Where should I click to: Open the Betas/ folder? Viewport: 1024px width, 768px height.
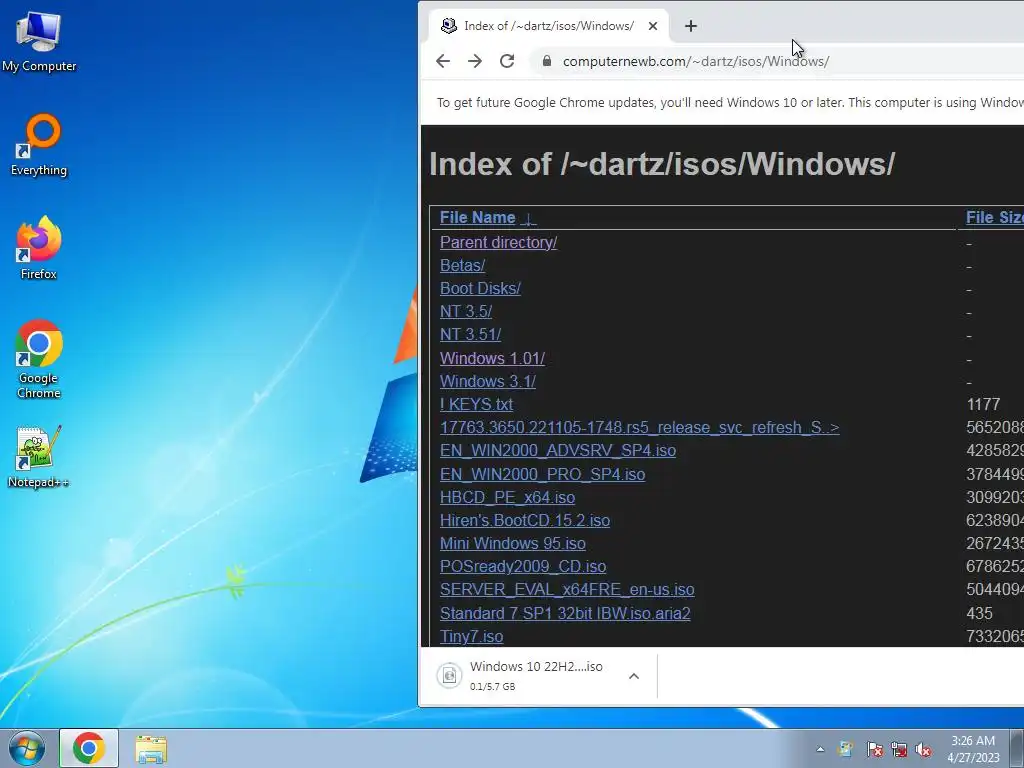click(x=462, y=266)
